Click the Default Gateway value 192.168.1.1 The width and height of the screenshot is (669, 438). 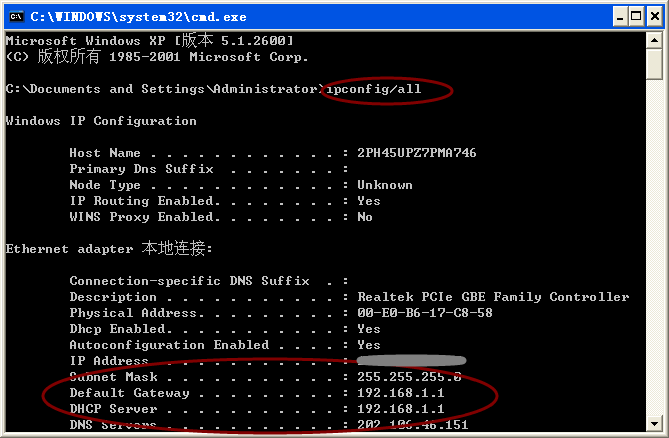(x=401, y=393)
